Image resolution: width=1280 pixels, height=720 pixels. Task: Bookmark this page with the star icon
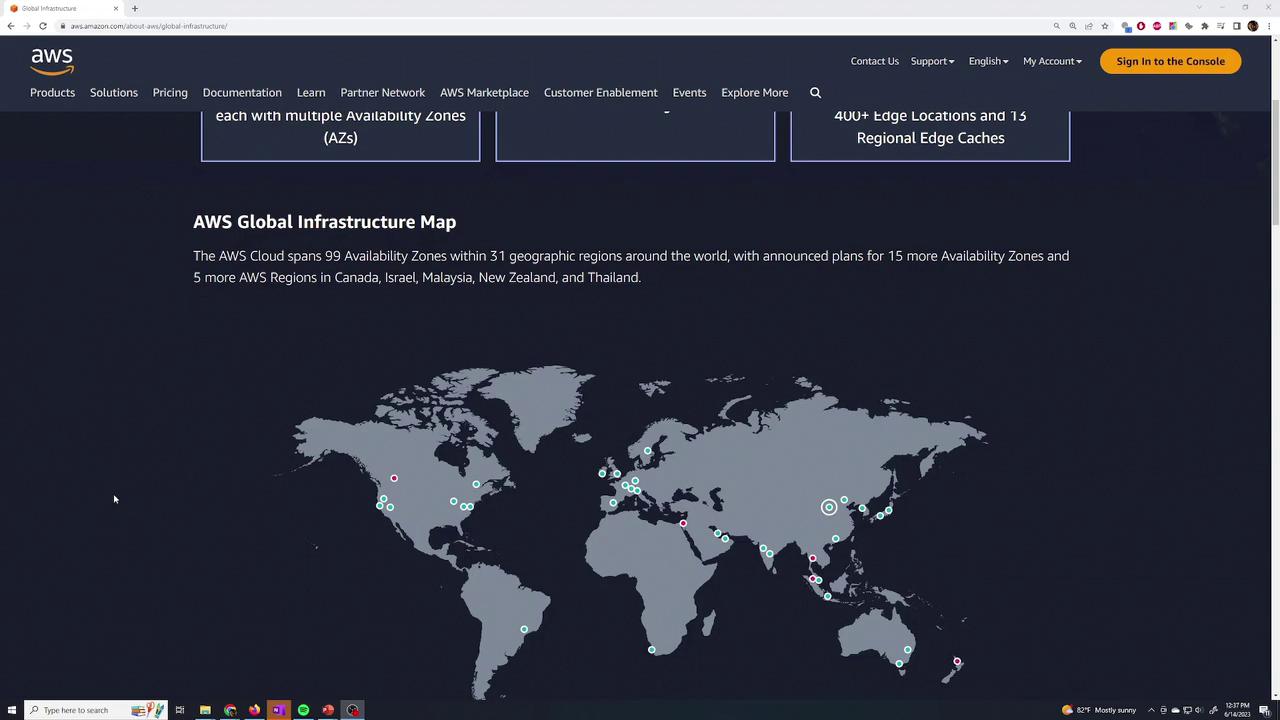click(1105, 26)
